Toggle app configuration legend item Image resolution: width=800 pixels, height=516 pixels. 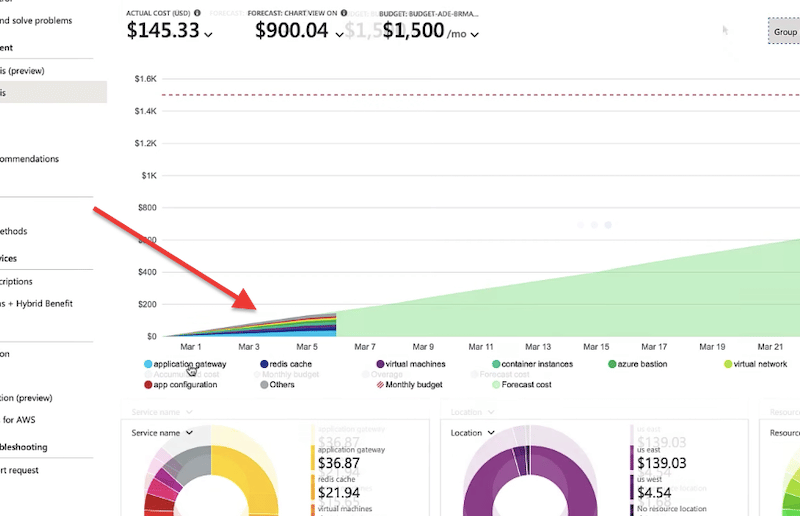point(181,384)
